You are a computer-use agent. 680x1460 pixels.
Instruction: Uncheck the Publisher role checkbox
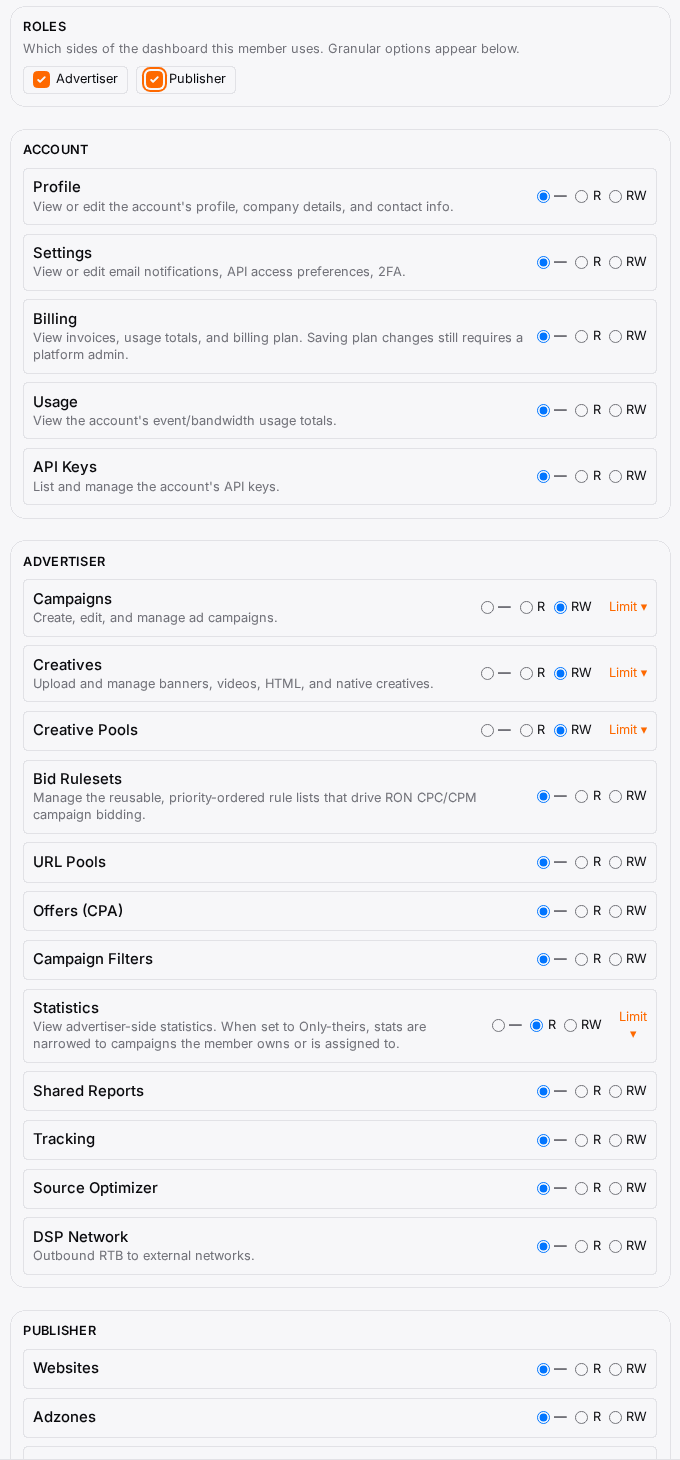click(154, 79)
